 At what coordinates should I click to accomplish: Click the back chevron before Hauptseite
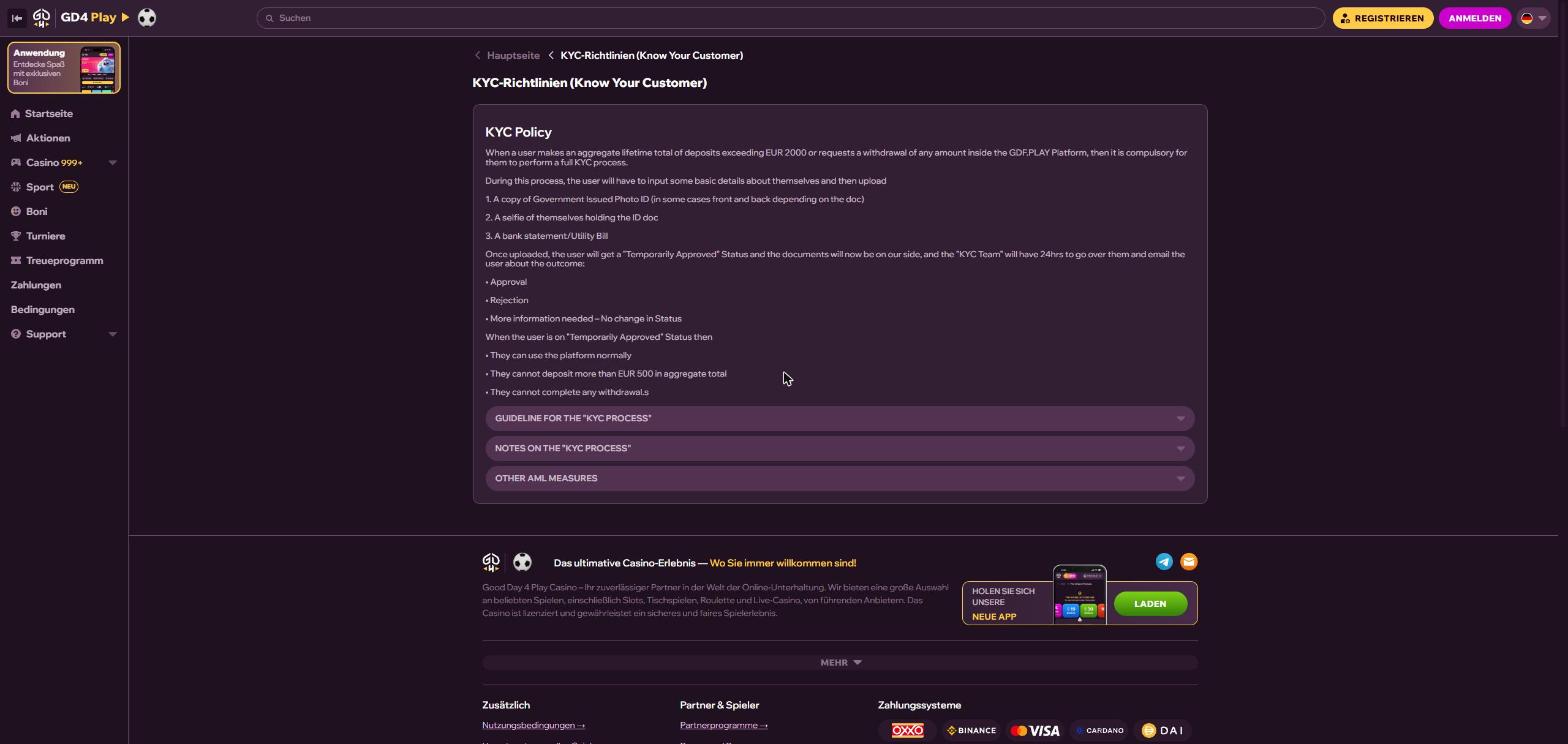tap(478, 56)
